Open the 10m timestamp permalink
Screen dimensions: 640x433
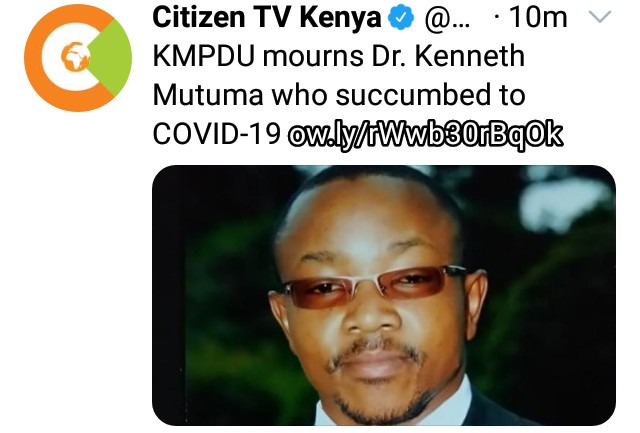pos(538,18)
